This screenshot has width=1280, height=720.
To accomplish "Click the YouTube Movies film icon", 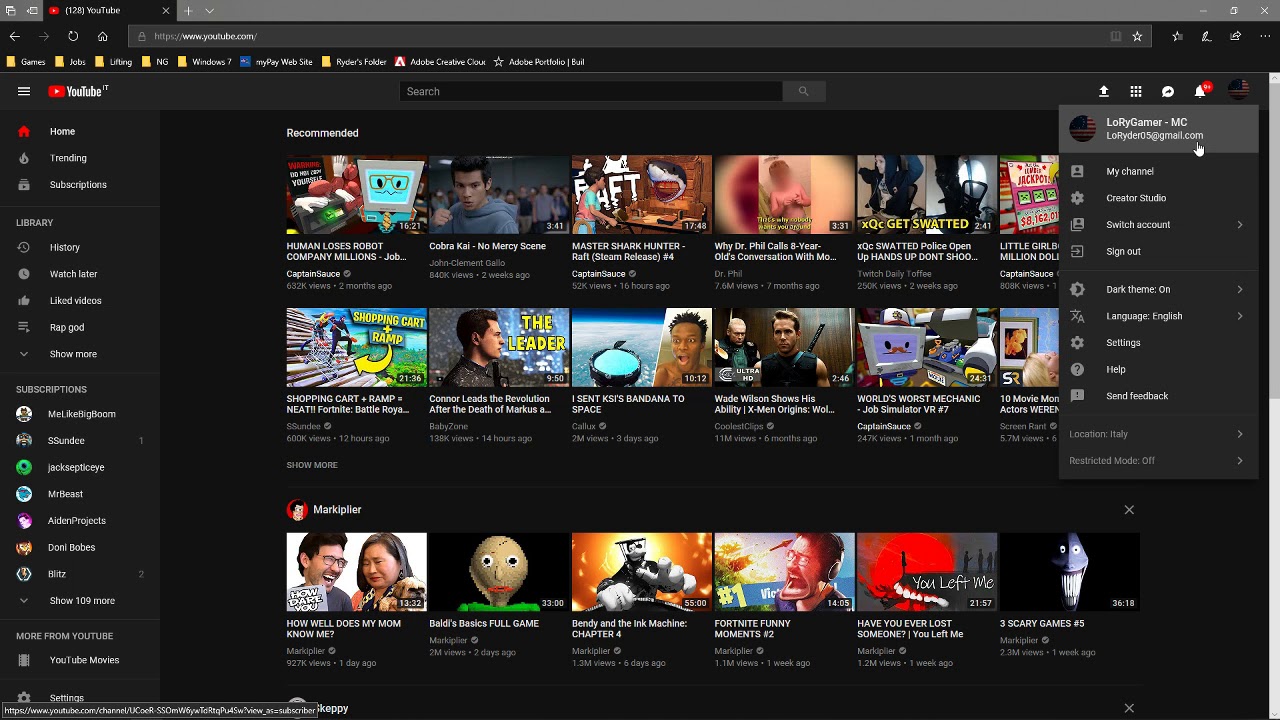I will tap(24, 660).
